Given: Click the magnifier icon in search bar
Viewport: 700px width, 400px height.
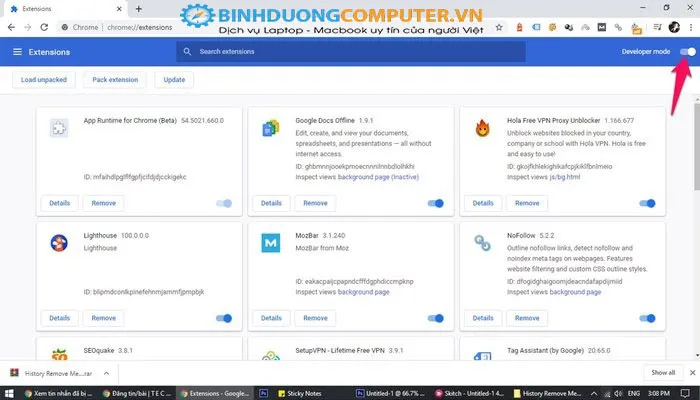Looking at the screenshot, I should [x=188, y=52].
